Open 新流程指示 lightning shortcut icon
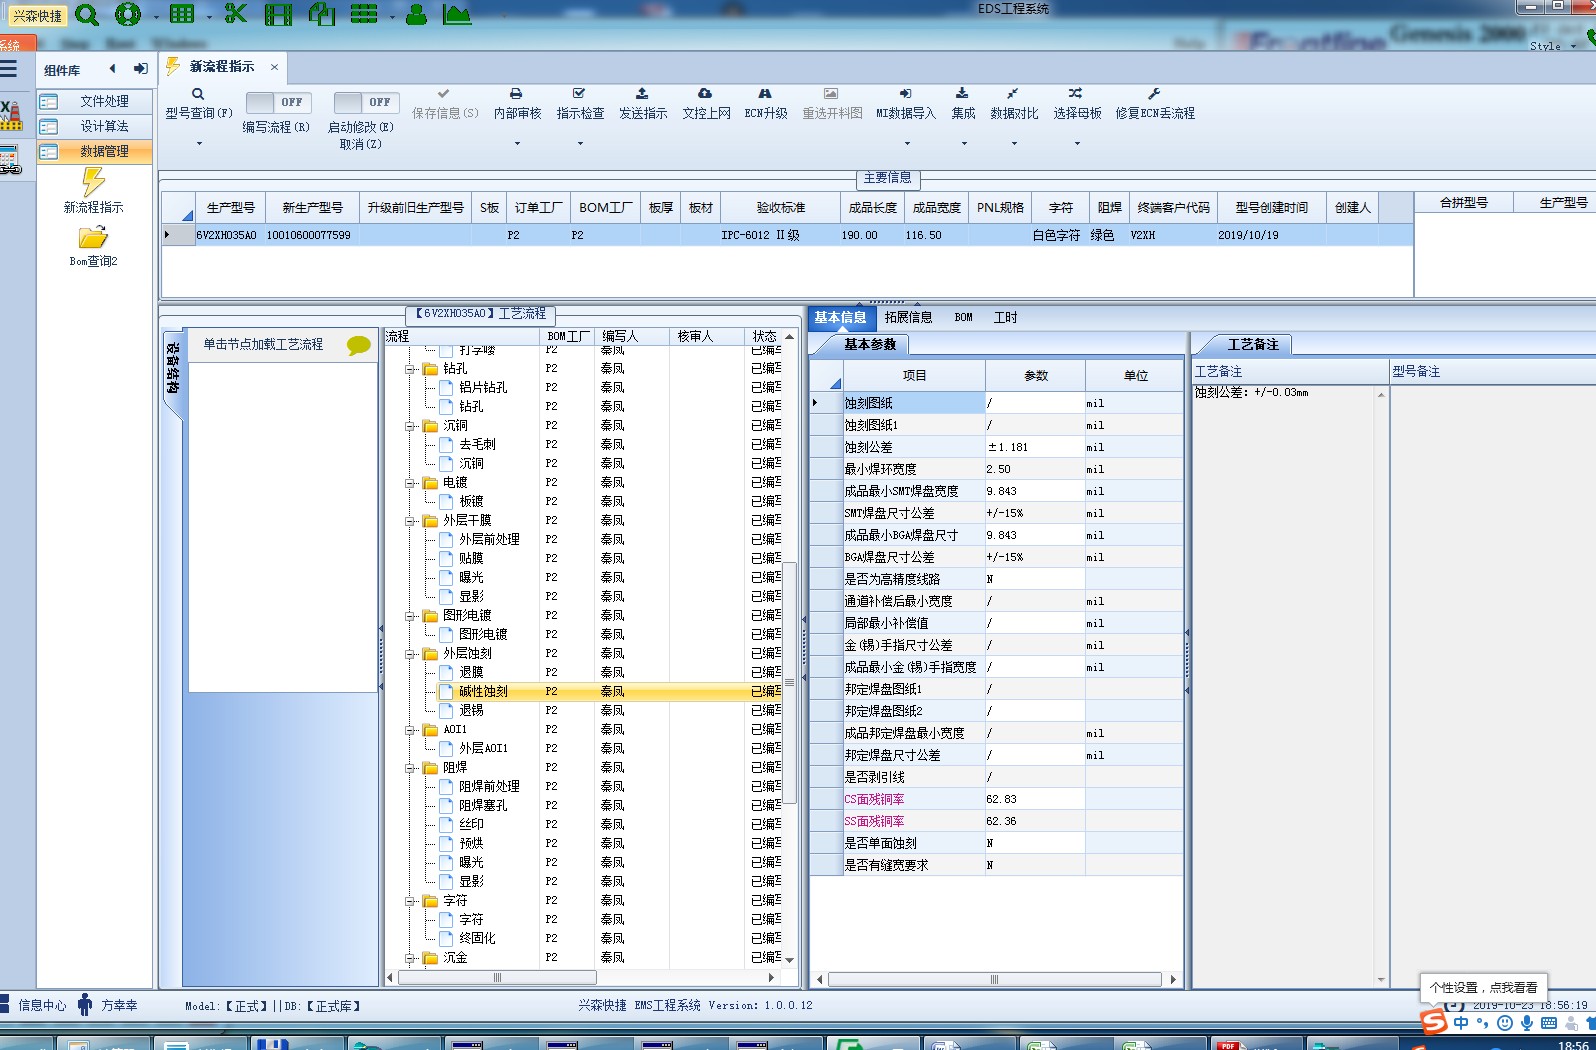The height and width of the screenshot is (1050, 1596). [x=93, y=182]
